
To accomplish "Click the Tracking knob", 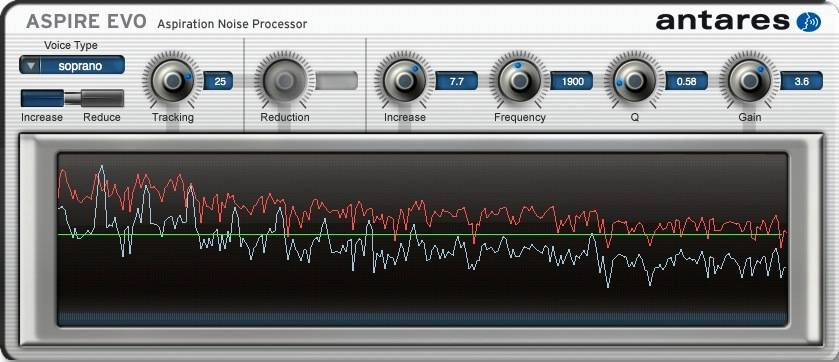I will click(172, 80).
